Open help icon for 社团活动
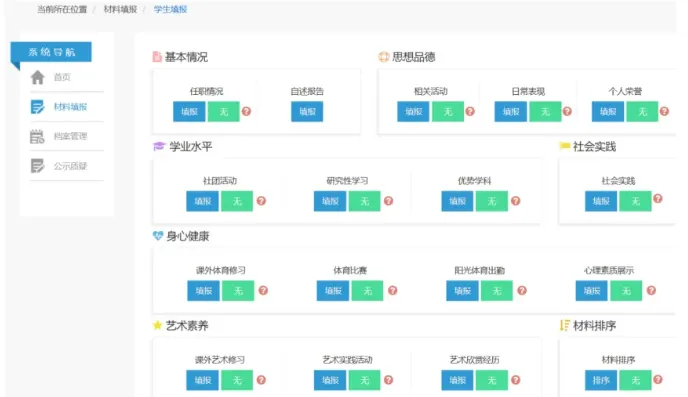Viewport: 688px width, 397px height. [261, 201]
